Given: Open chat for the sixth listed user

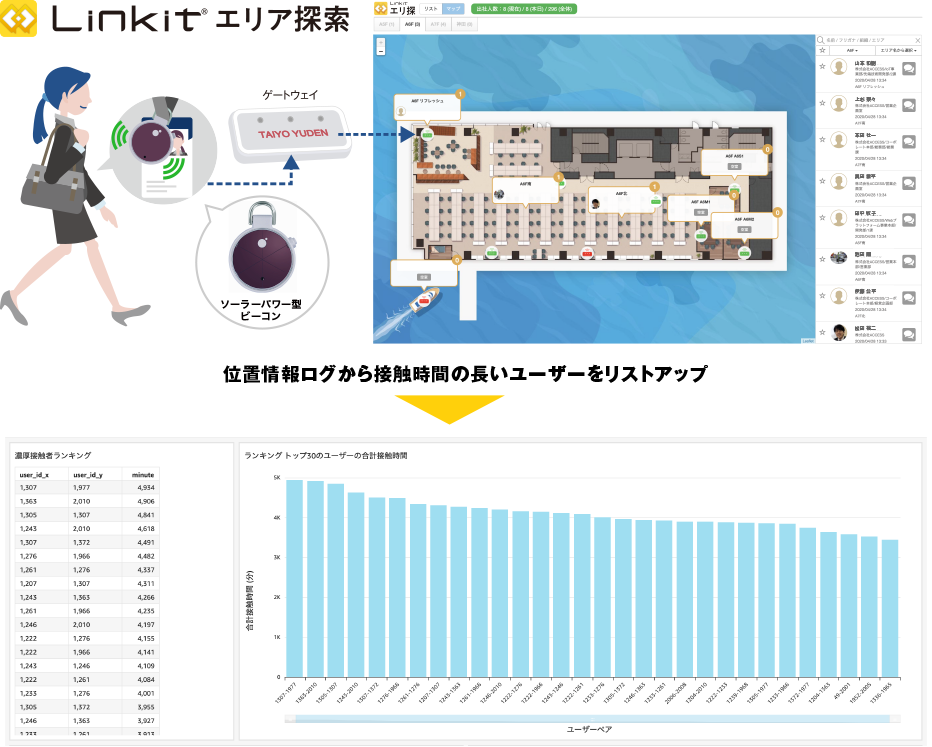Looking at the screenshot, I should tap(908, 261).
